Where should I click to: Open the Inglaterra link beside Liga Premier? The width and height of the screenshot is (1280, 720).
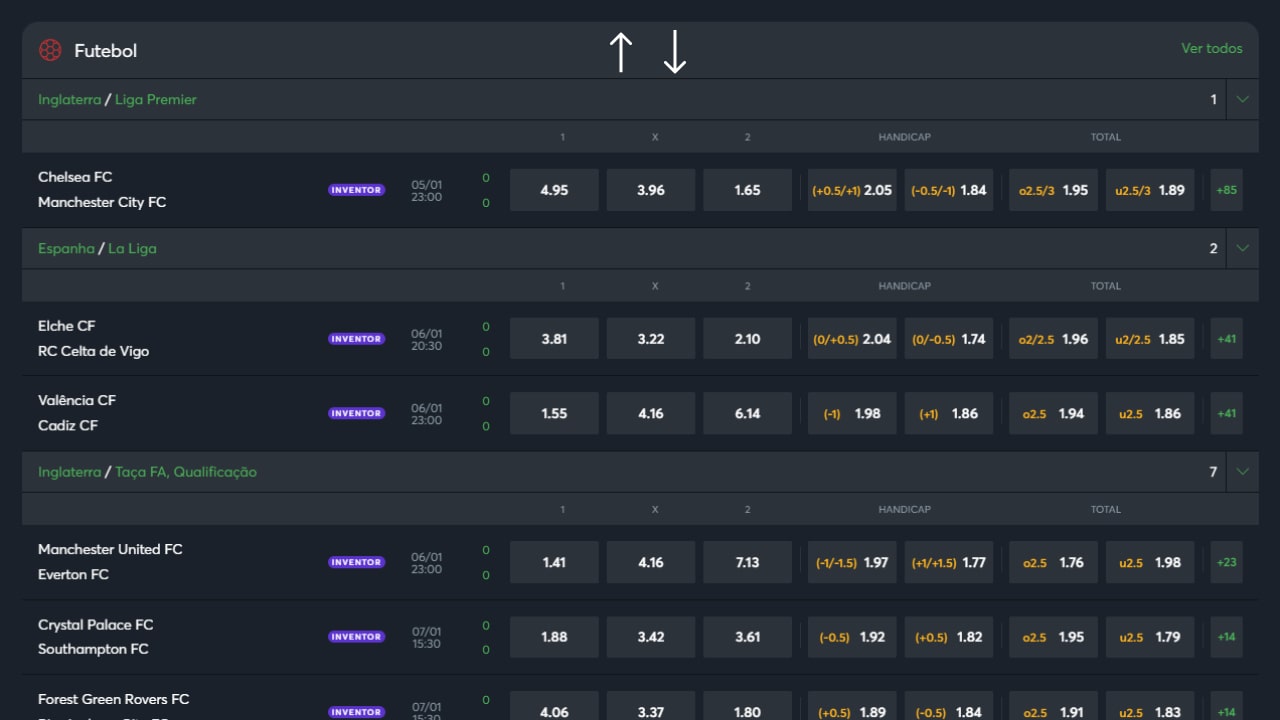(x=69, y=99)
